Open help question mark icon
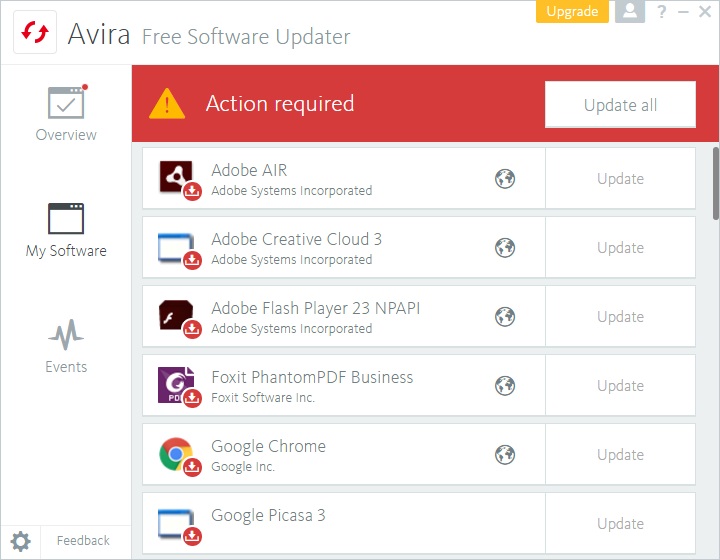 click(x=661, y=11)
